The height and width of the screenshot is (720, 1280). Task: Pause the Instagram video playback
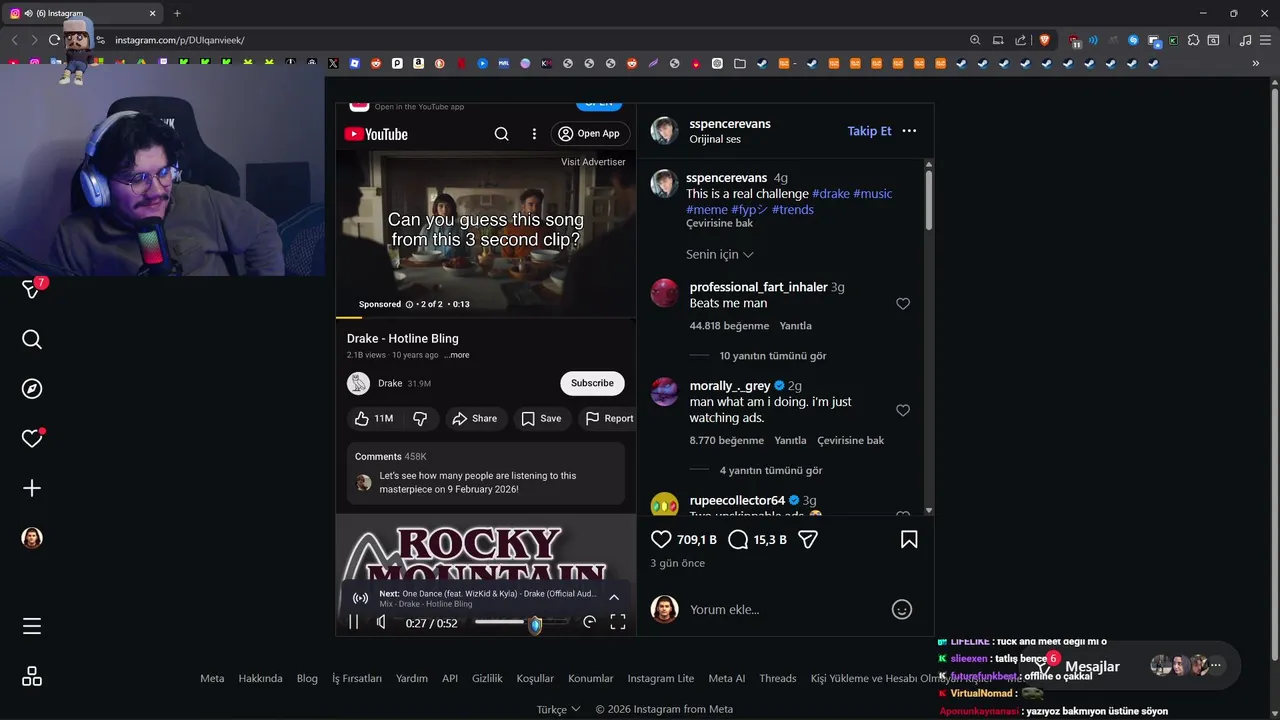coord(353,622)
